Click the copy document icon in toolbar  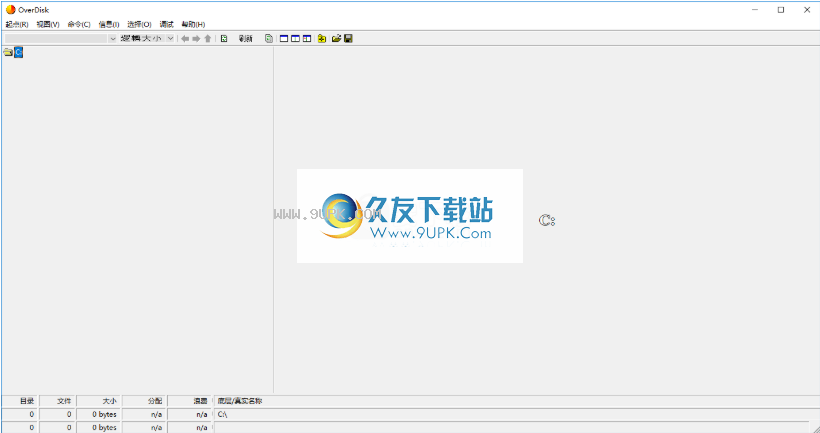(268, 39)
